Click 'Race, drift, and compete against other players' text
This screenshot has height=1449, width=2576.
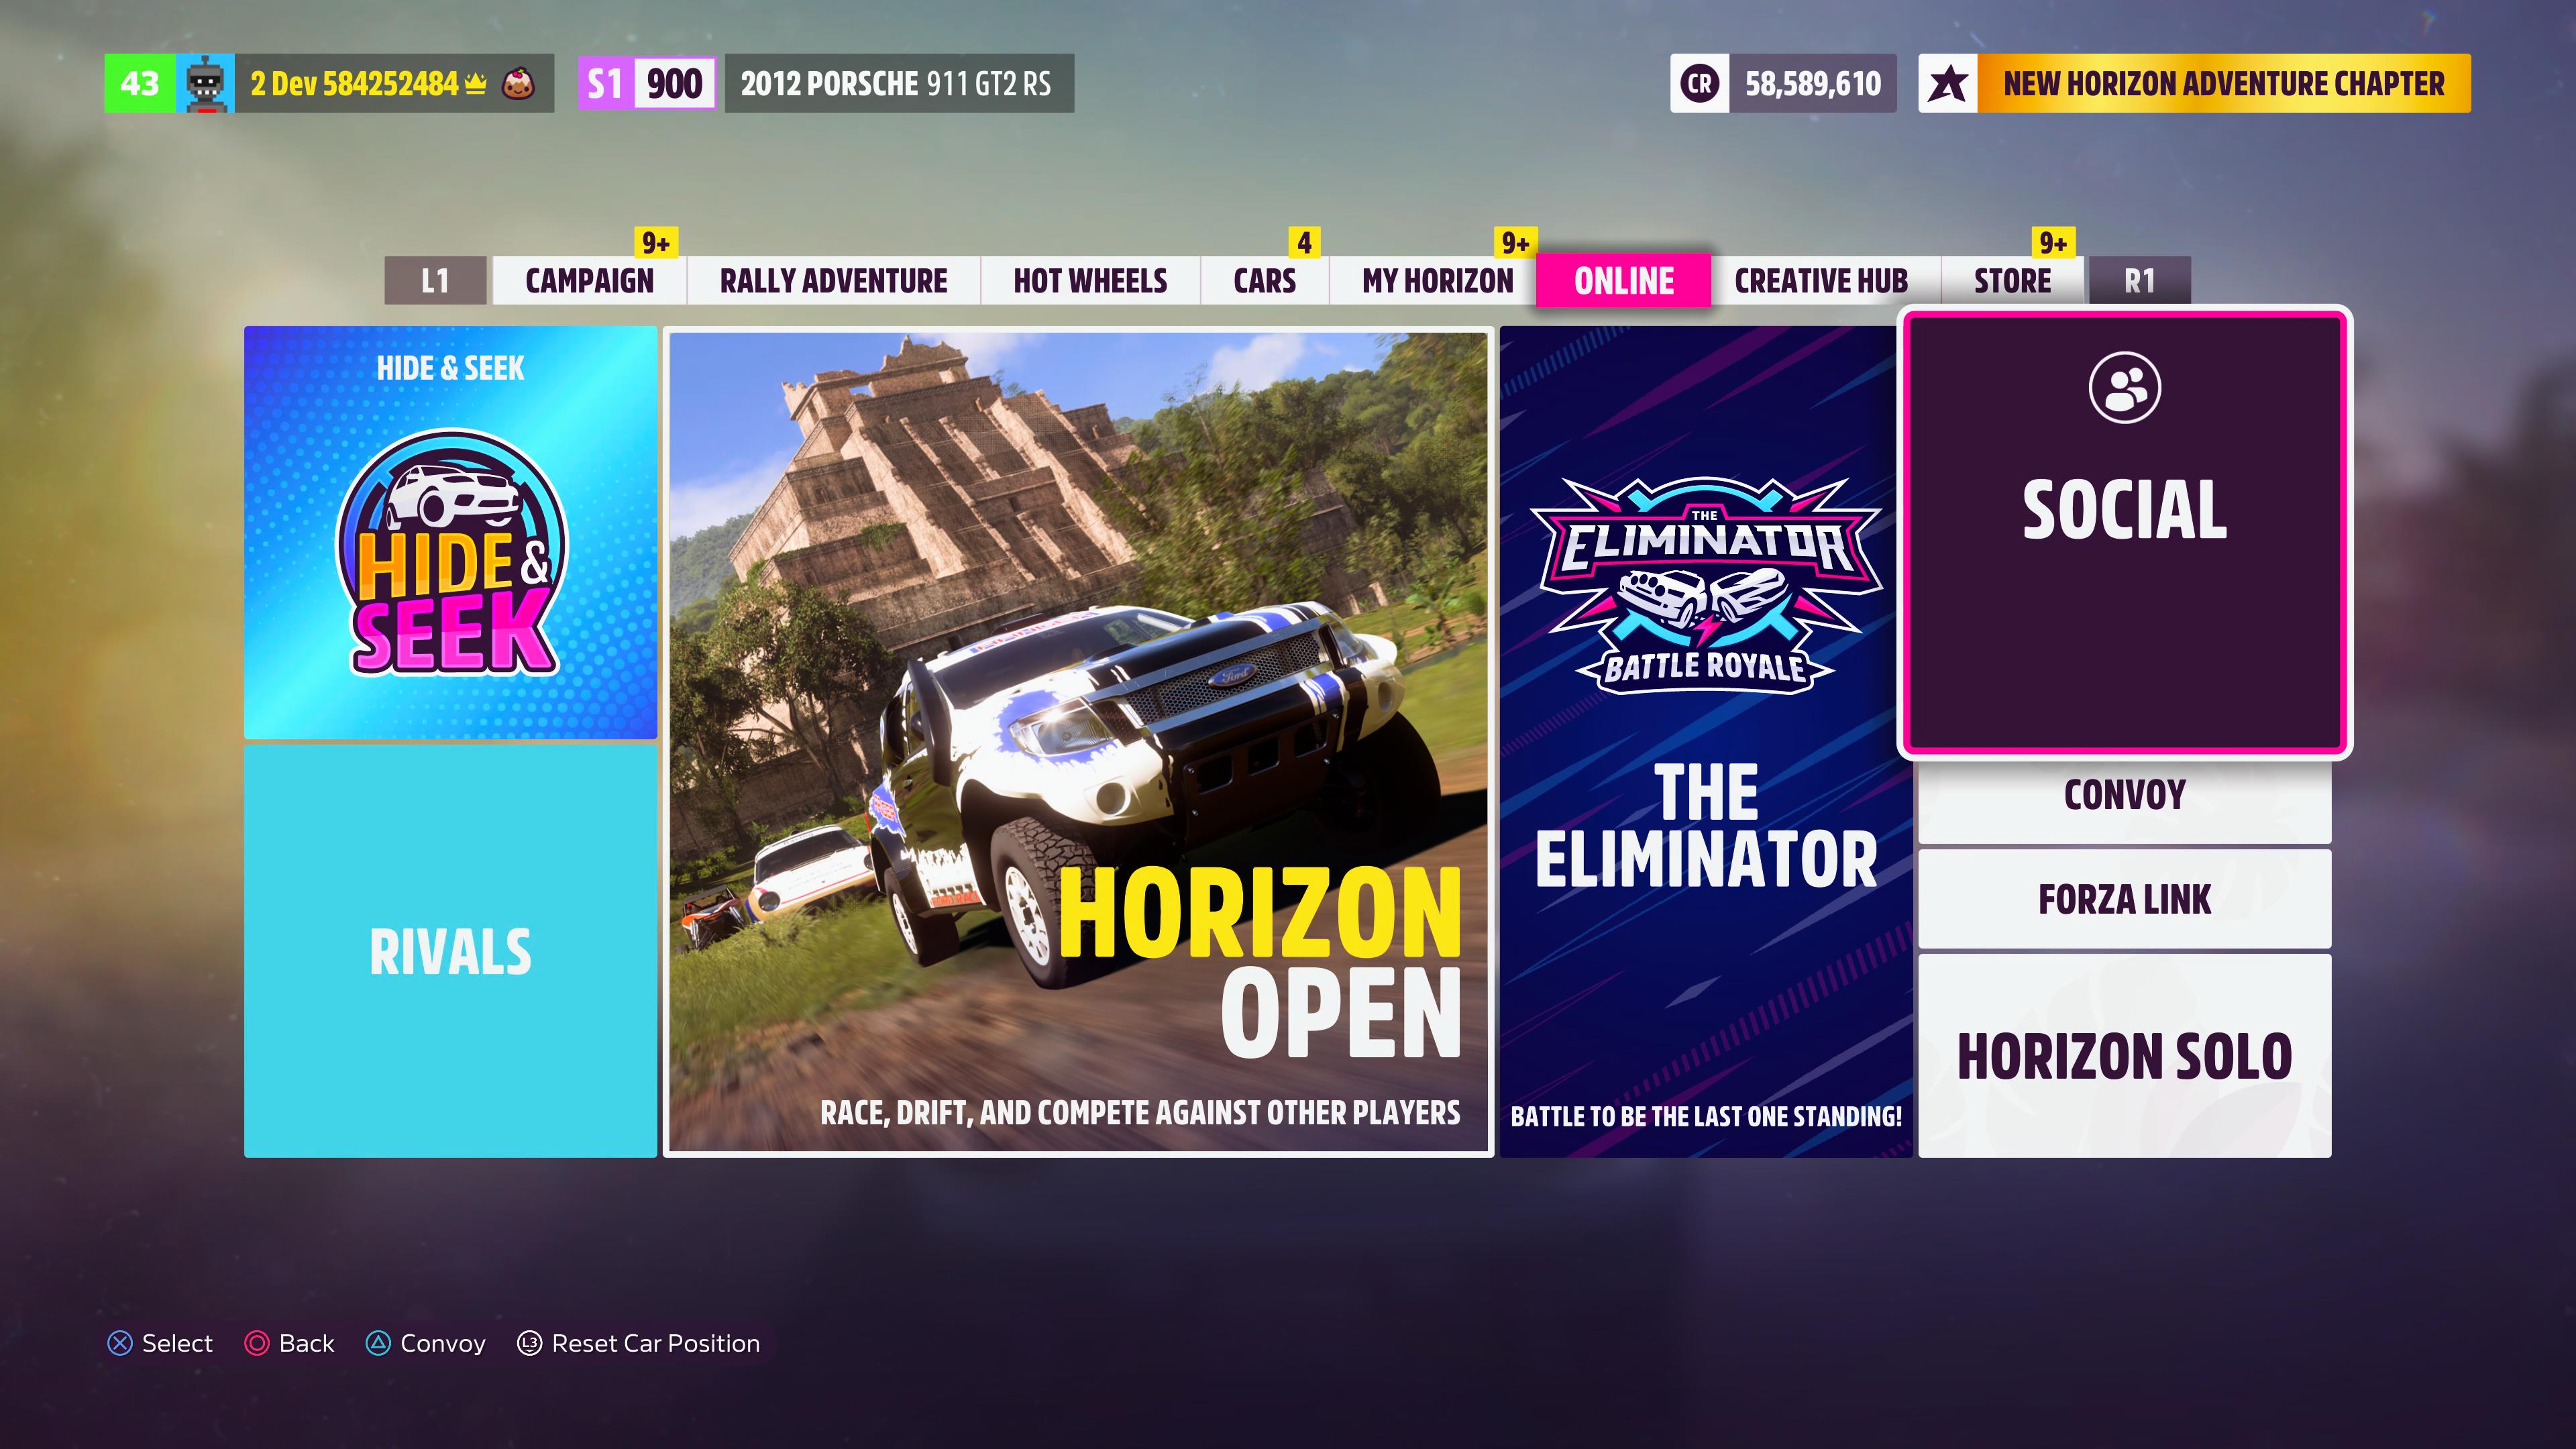(x=1140, y=1112)
